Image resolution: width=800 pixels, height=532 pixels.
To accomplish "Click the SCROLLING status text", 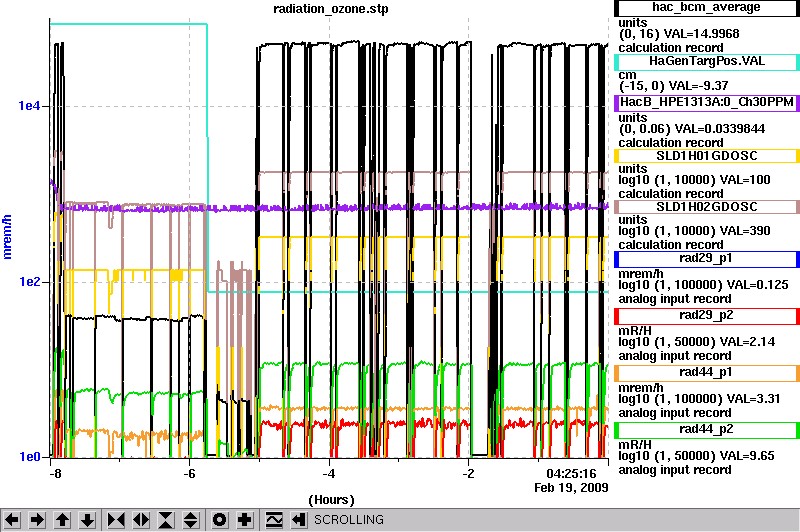I will point(348,520).
